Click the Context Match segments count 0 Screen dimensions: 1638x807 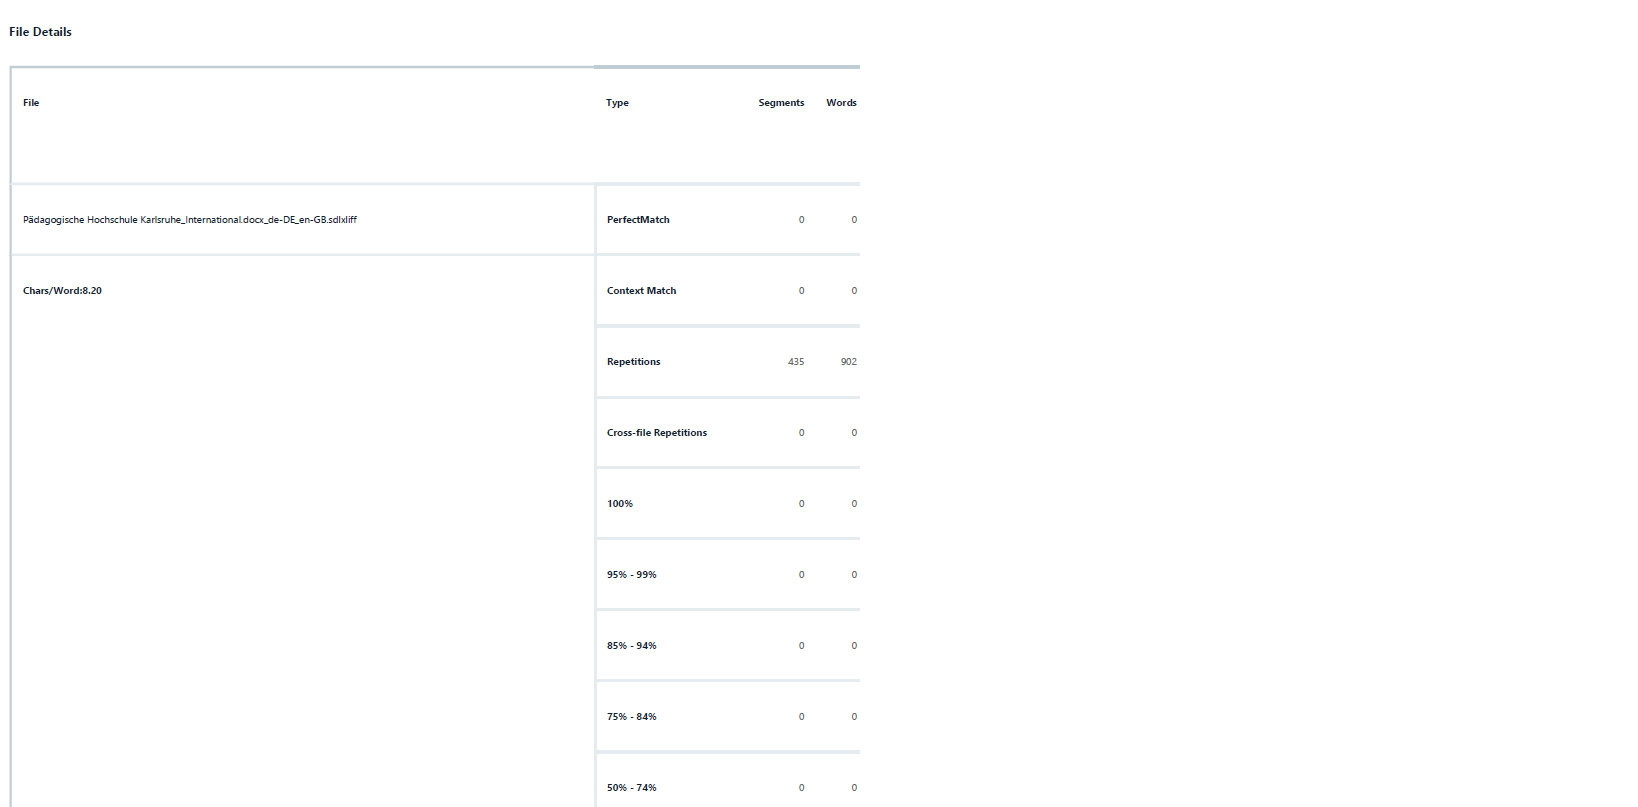pos(801,291)
